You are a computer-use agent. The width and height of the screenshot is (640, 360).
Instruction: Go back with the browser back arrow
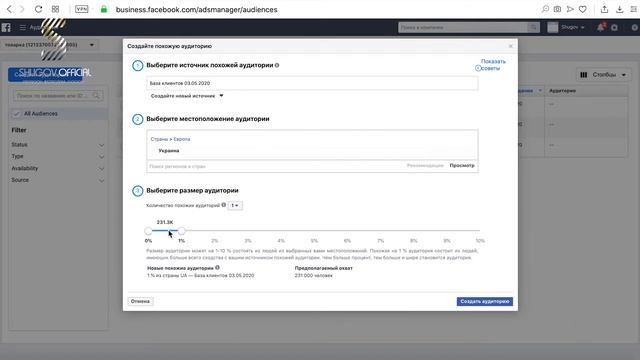pyautogui.click(x=9, y=9)
